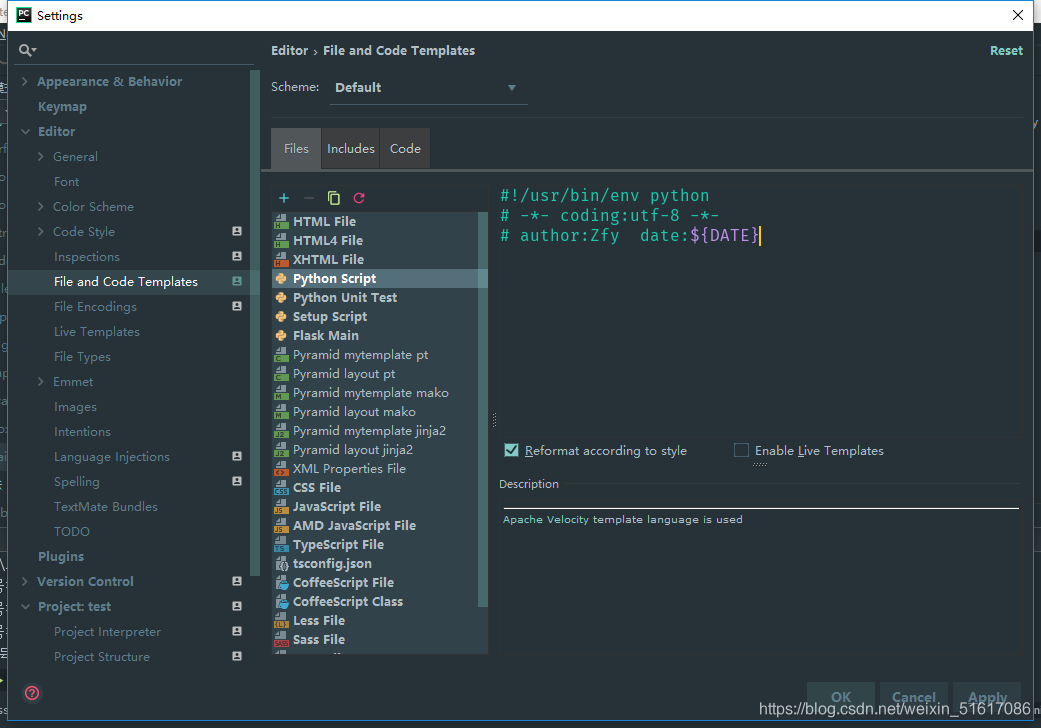
Task: Click the remove template minus icon
Action: [309, 198]
